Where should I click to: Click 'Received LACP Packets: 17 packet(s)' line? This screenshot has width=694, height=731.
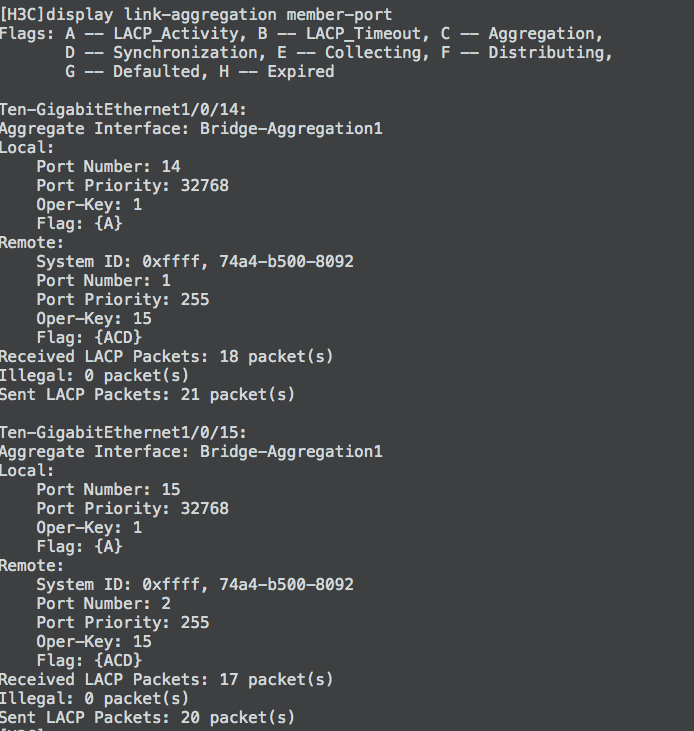(x=166, y=679)
